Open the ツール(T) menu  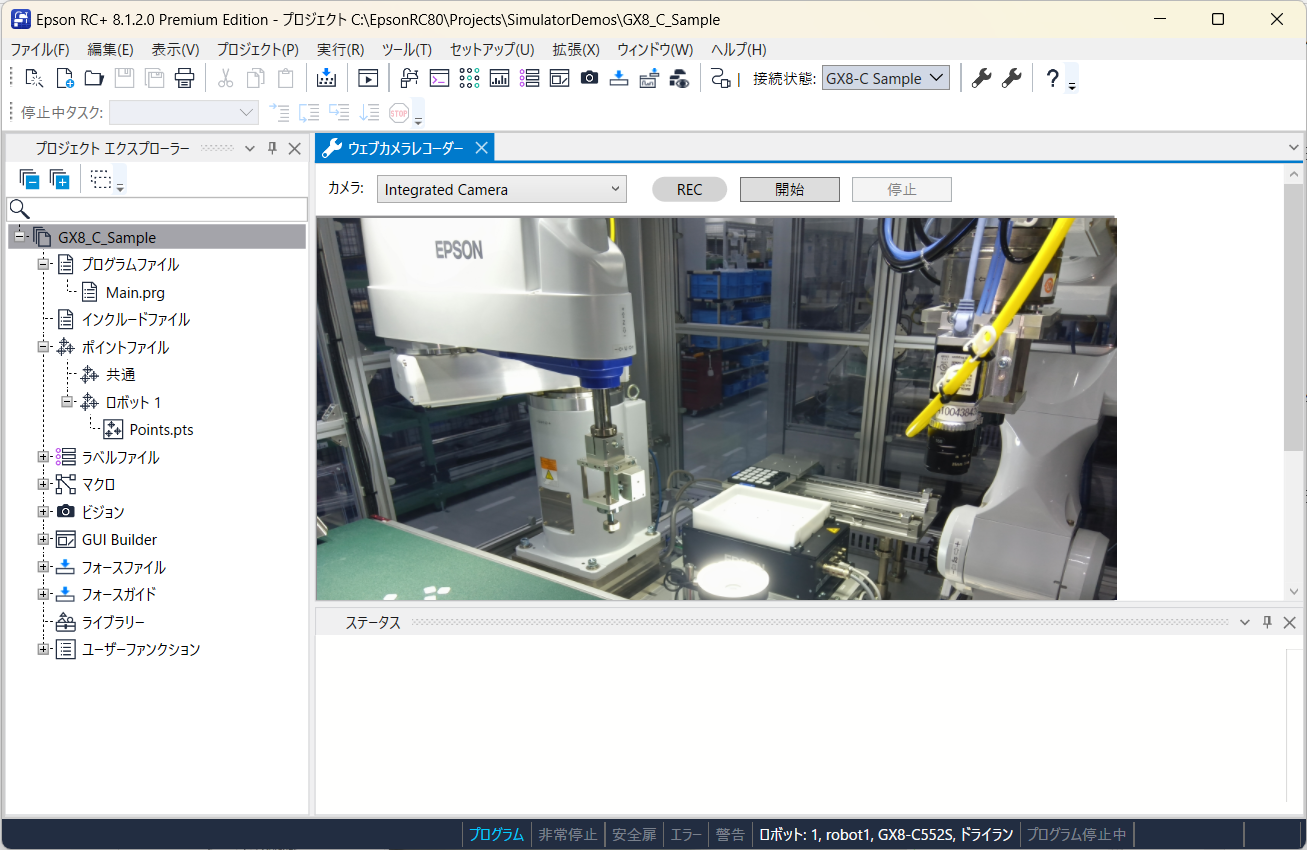[x=406, y=49]
